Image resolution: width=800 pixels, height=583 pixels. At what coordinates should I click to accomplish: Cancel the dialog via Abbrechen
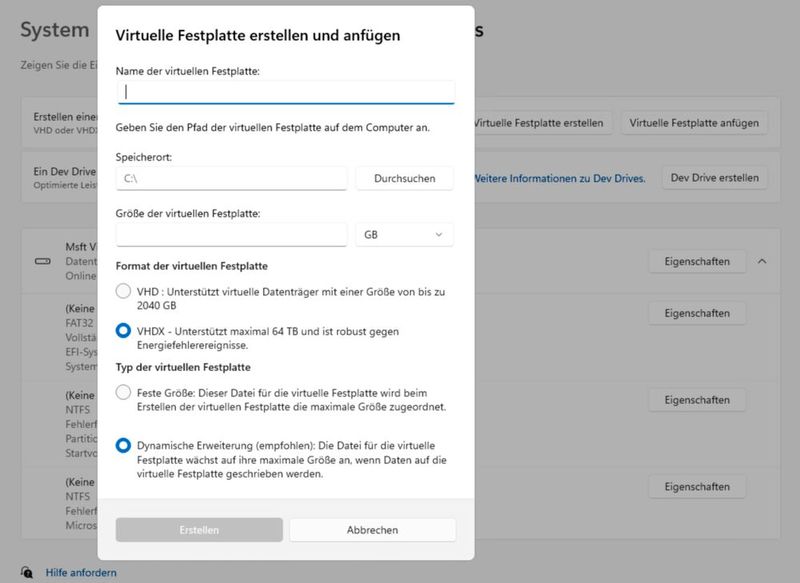tap(372, 531)
